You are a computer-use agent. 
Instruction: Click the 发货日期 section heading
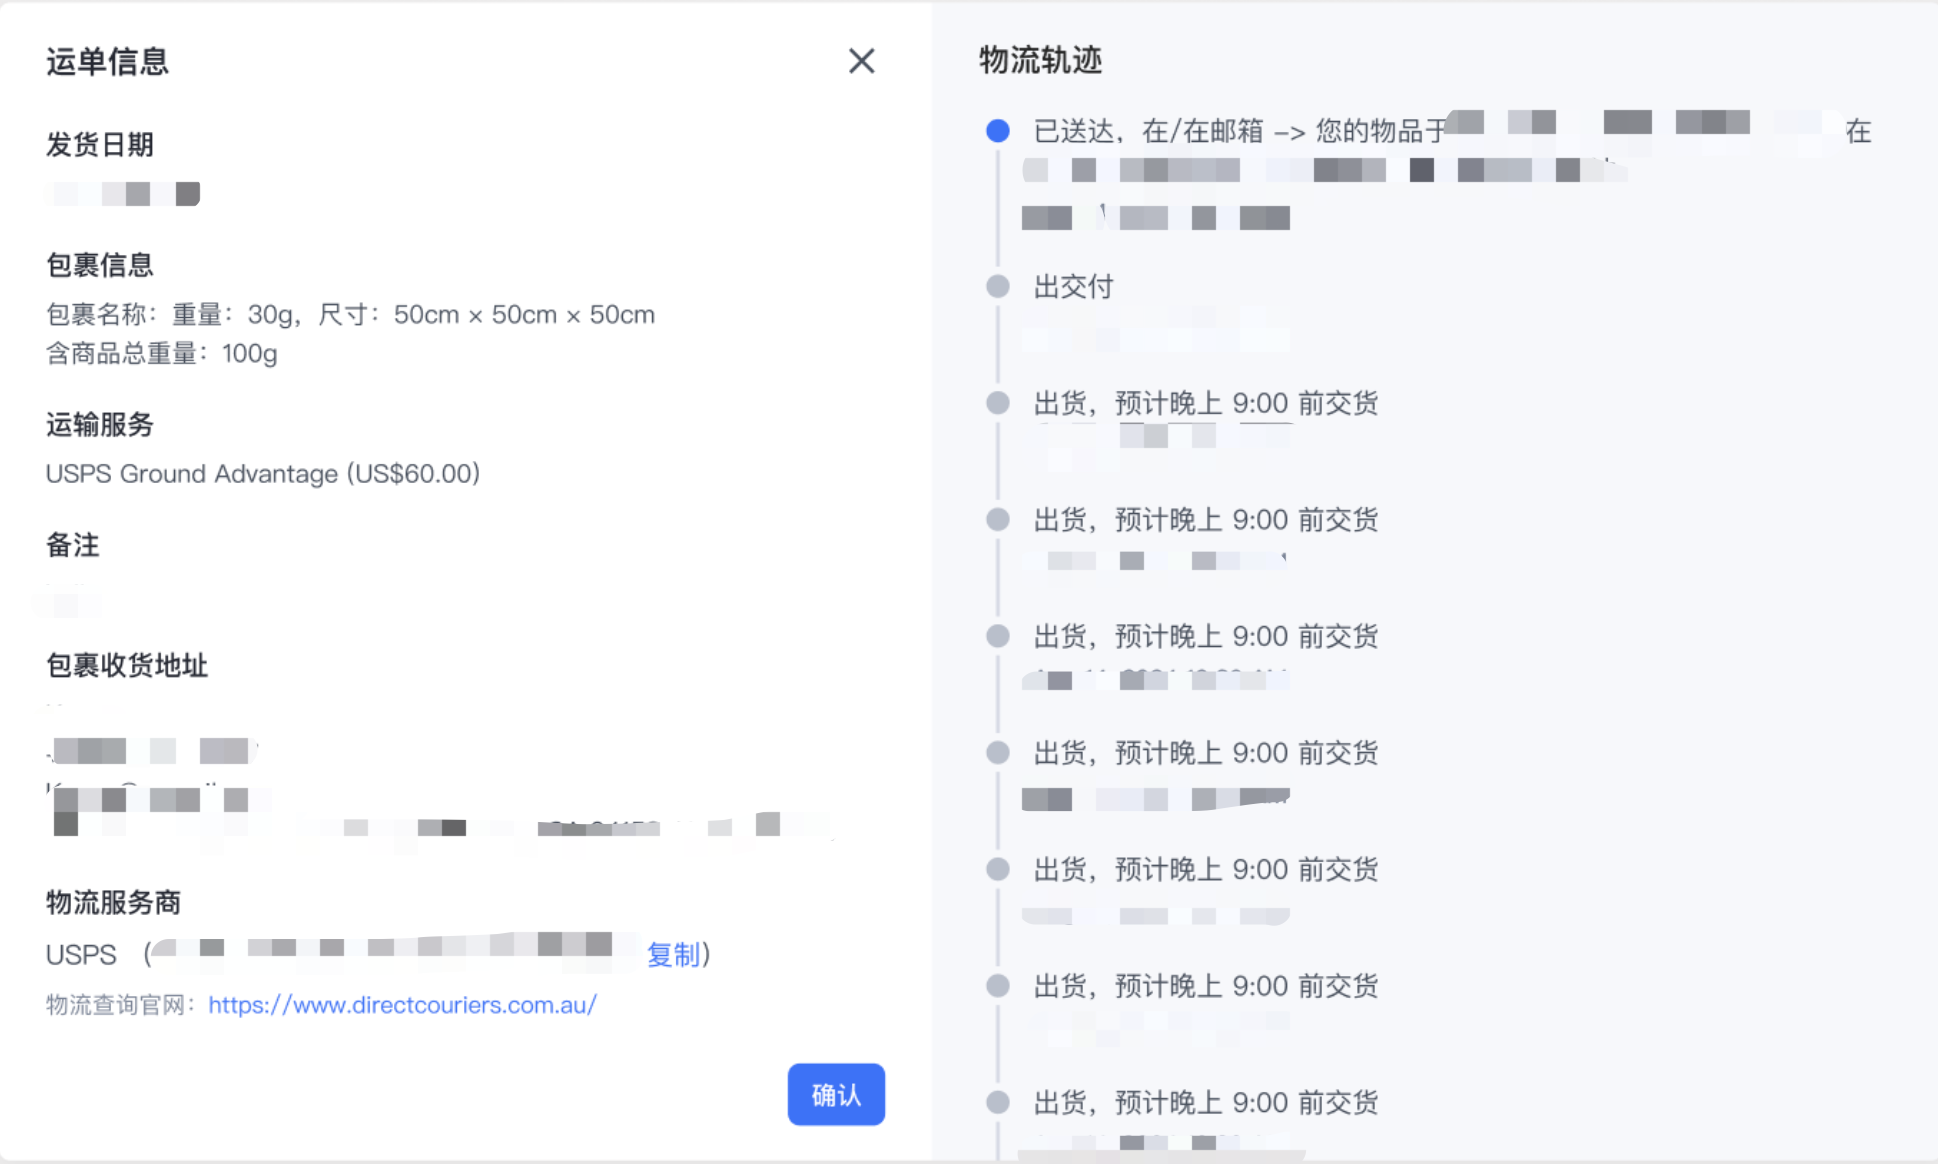pos(99,145)
